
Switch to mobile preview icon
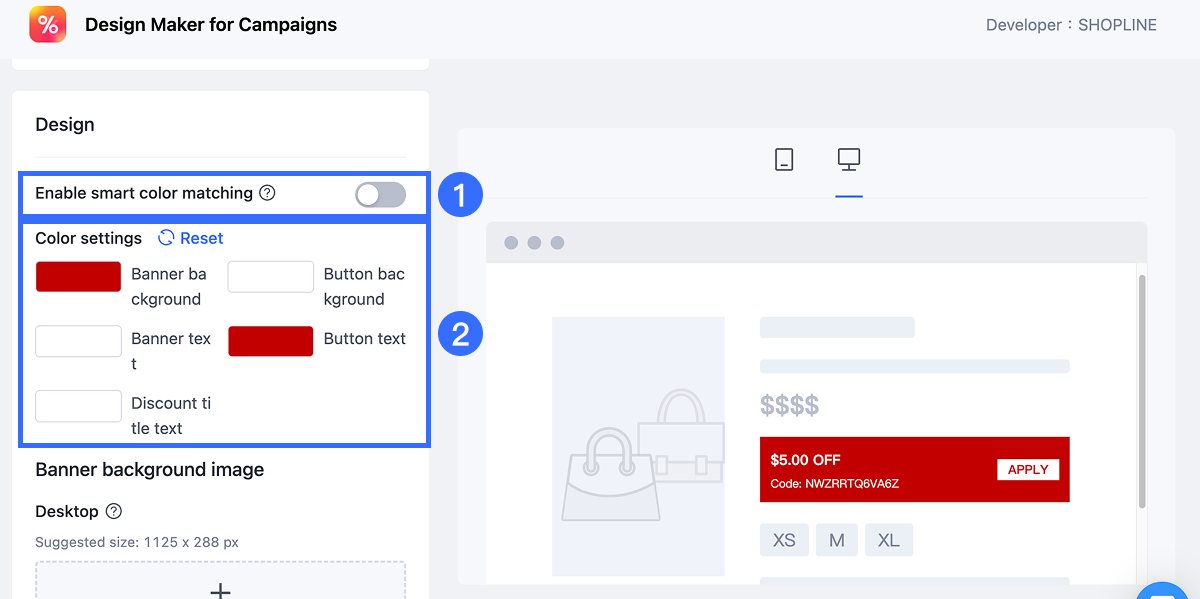pos(784,159)
